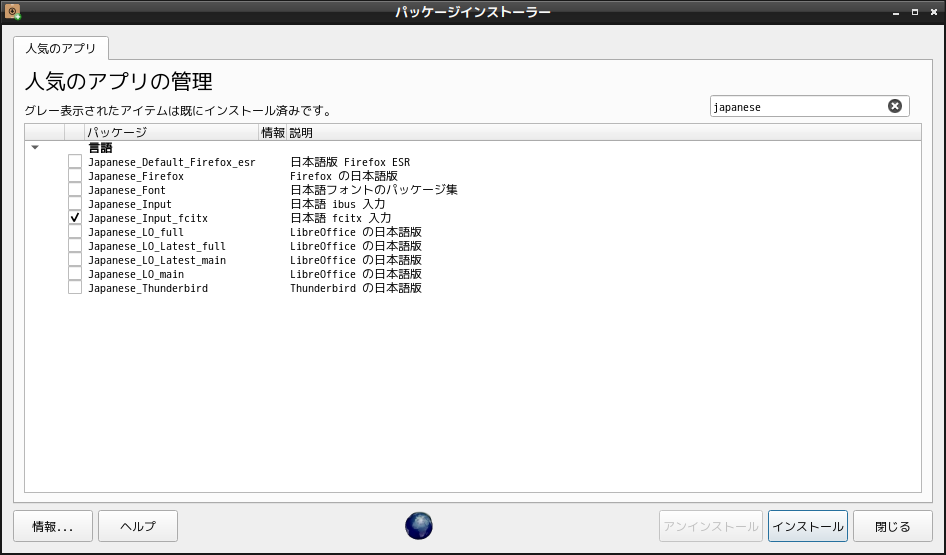Click the description 日本語版 Firefox ESR
The width and height of the screenshot is (946, 555).
coord(350,162)
